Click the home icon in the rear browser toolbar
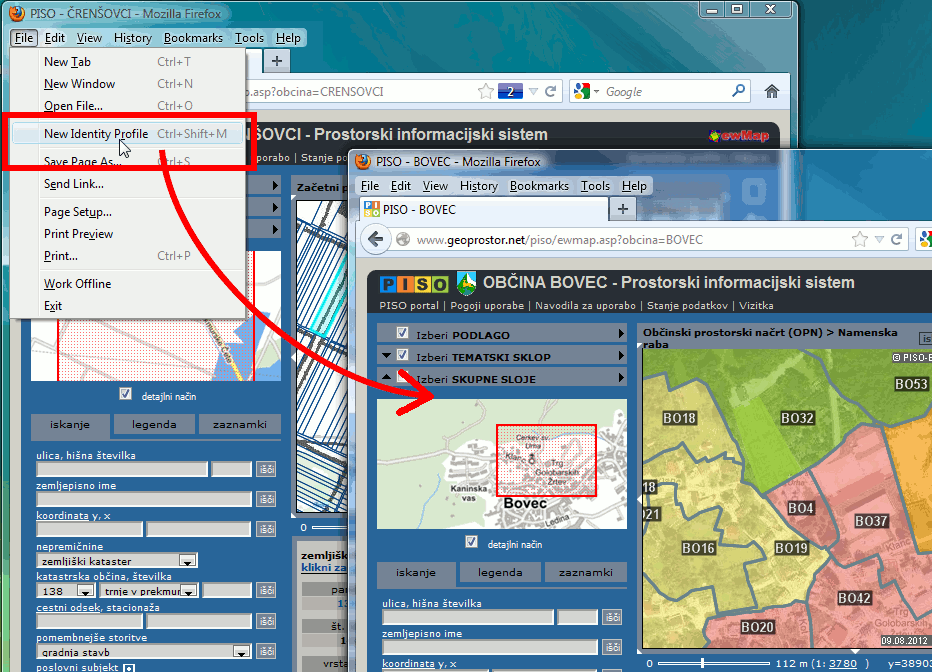The image size is (932, 672). (x=771, y=91)
